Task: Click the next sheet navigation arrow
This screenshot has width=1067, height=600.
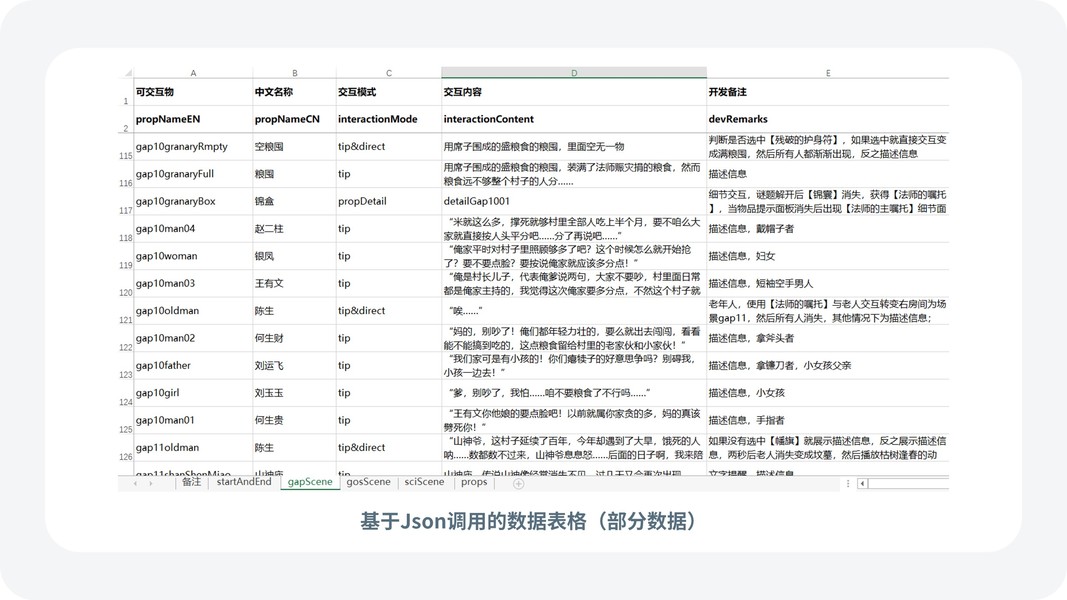Action: [x=150, y=483]
